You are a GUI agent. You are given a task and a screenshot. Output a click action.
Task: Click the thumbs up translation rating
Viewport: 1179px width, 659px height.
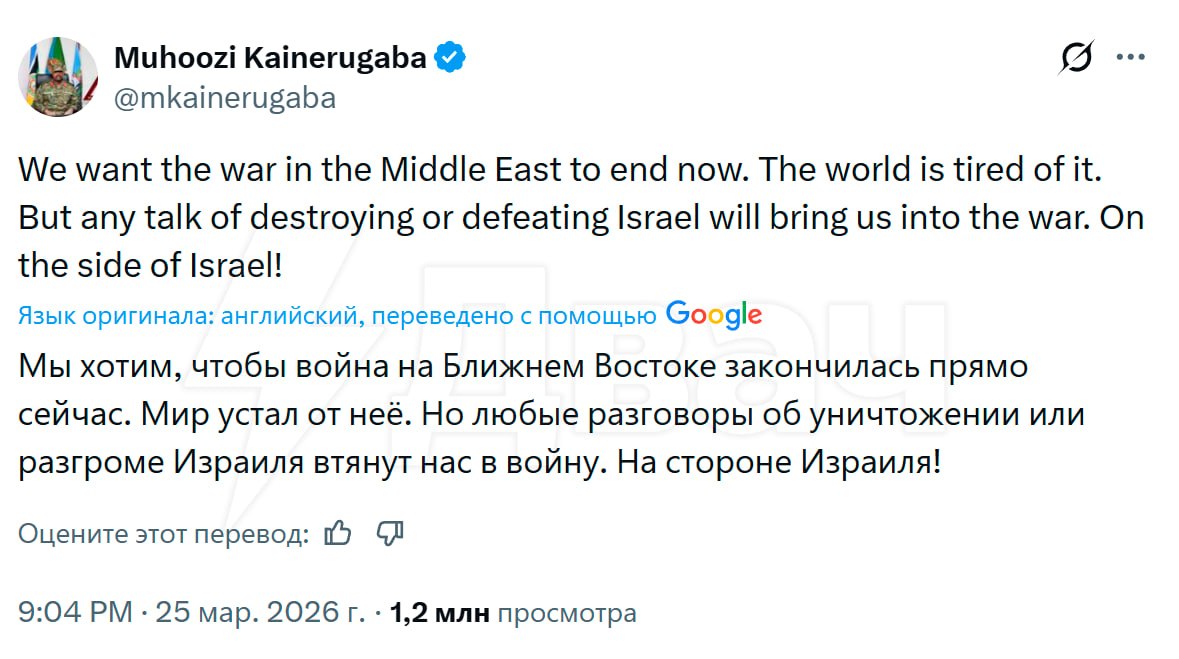[x=339, y=534]
